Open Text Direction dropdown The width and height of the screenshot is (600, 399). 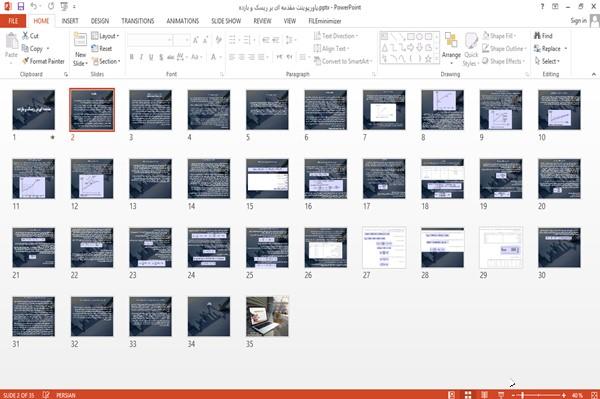coord(336,36)
